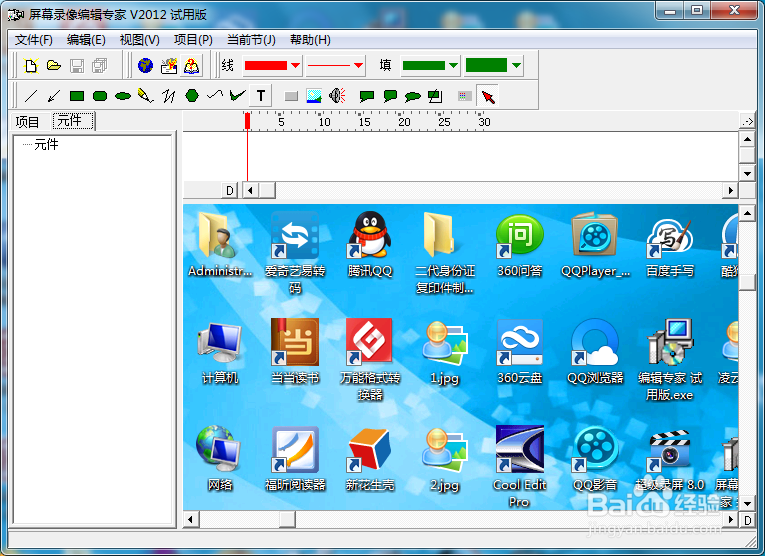Click timeline horizontal scrollbar right arrow
The image size is (765, 556).
[x=730, y=190]
